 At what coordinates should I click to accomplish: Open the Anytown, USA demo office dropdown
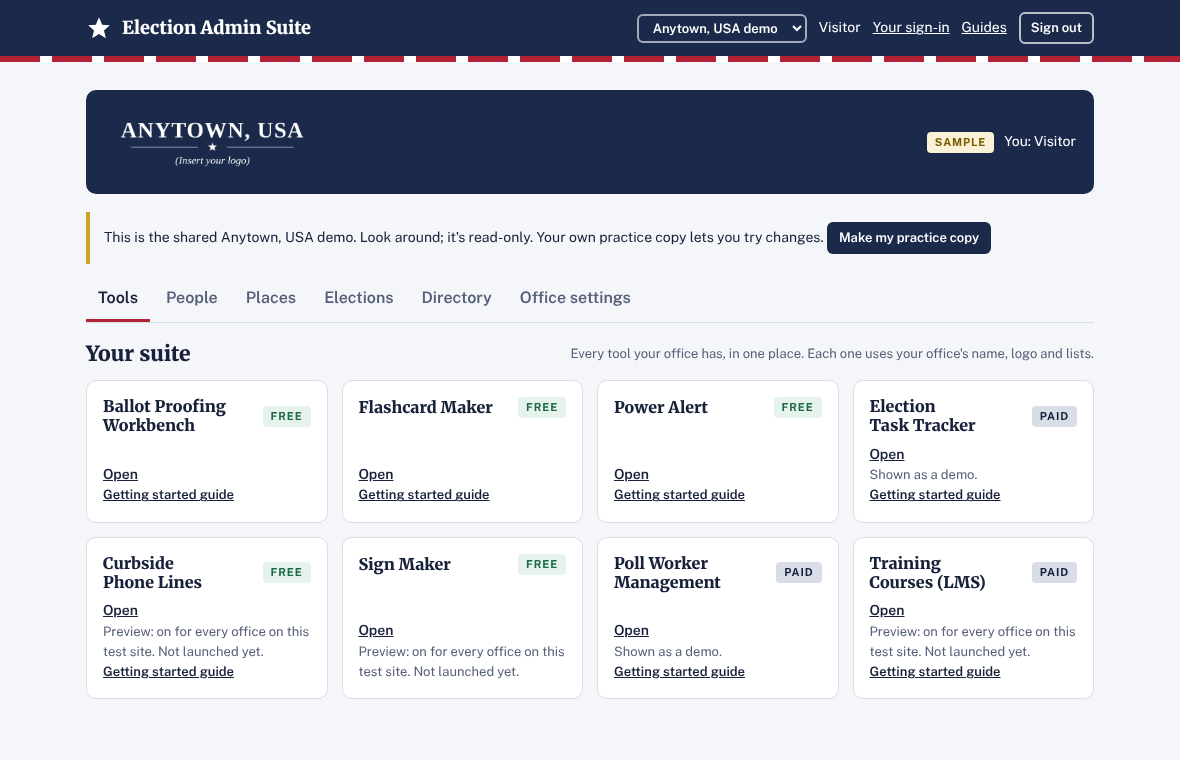(722, 29)
